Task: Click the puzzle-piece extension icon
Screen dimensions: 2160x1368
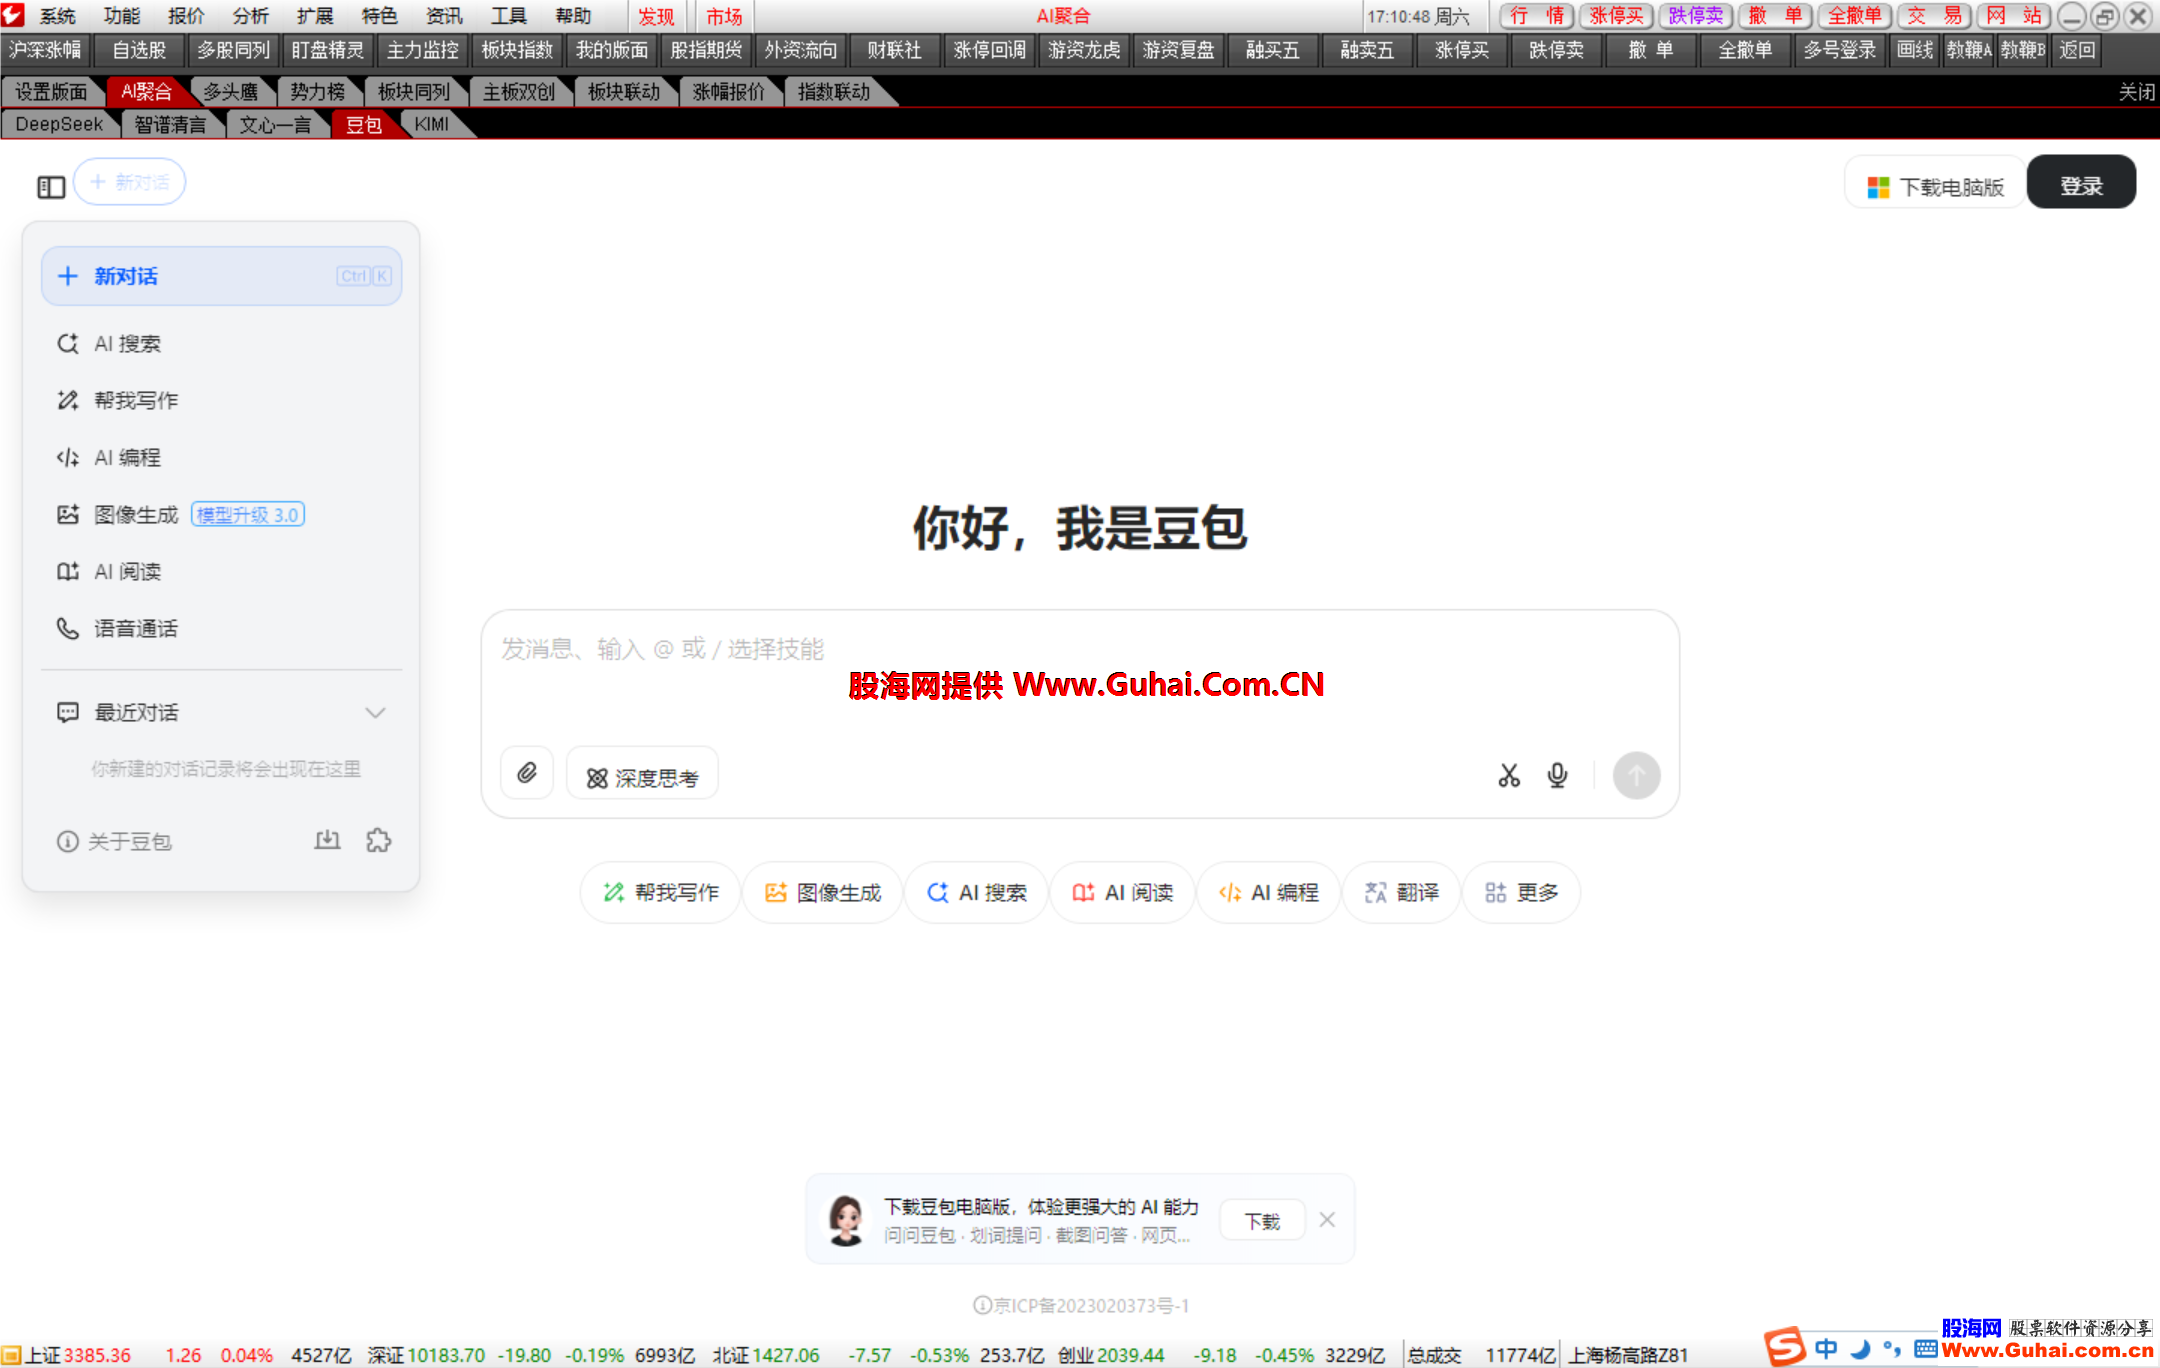Action: click(379, 840)
